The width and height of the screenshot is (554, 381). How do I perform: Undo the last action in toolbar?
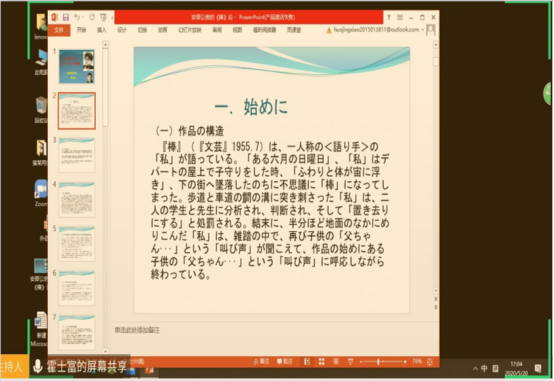point(77,17)
